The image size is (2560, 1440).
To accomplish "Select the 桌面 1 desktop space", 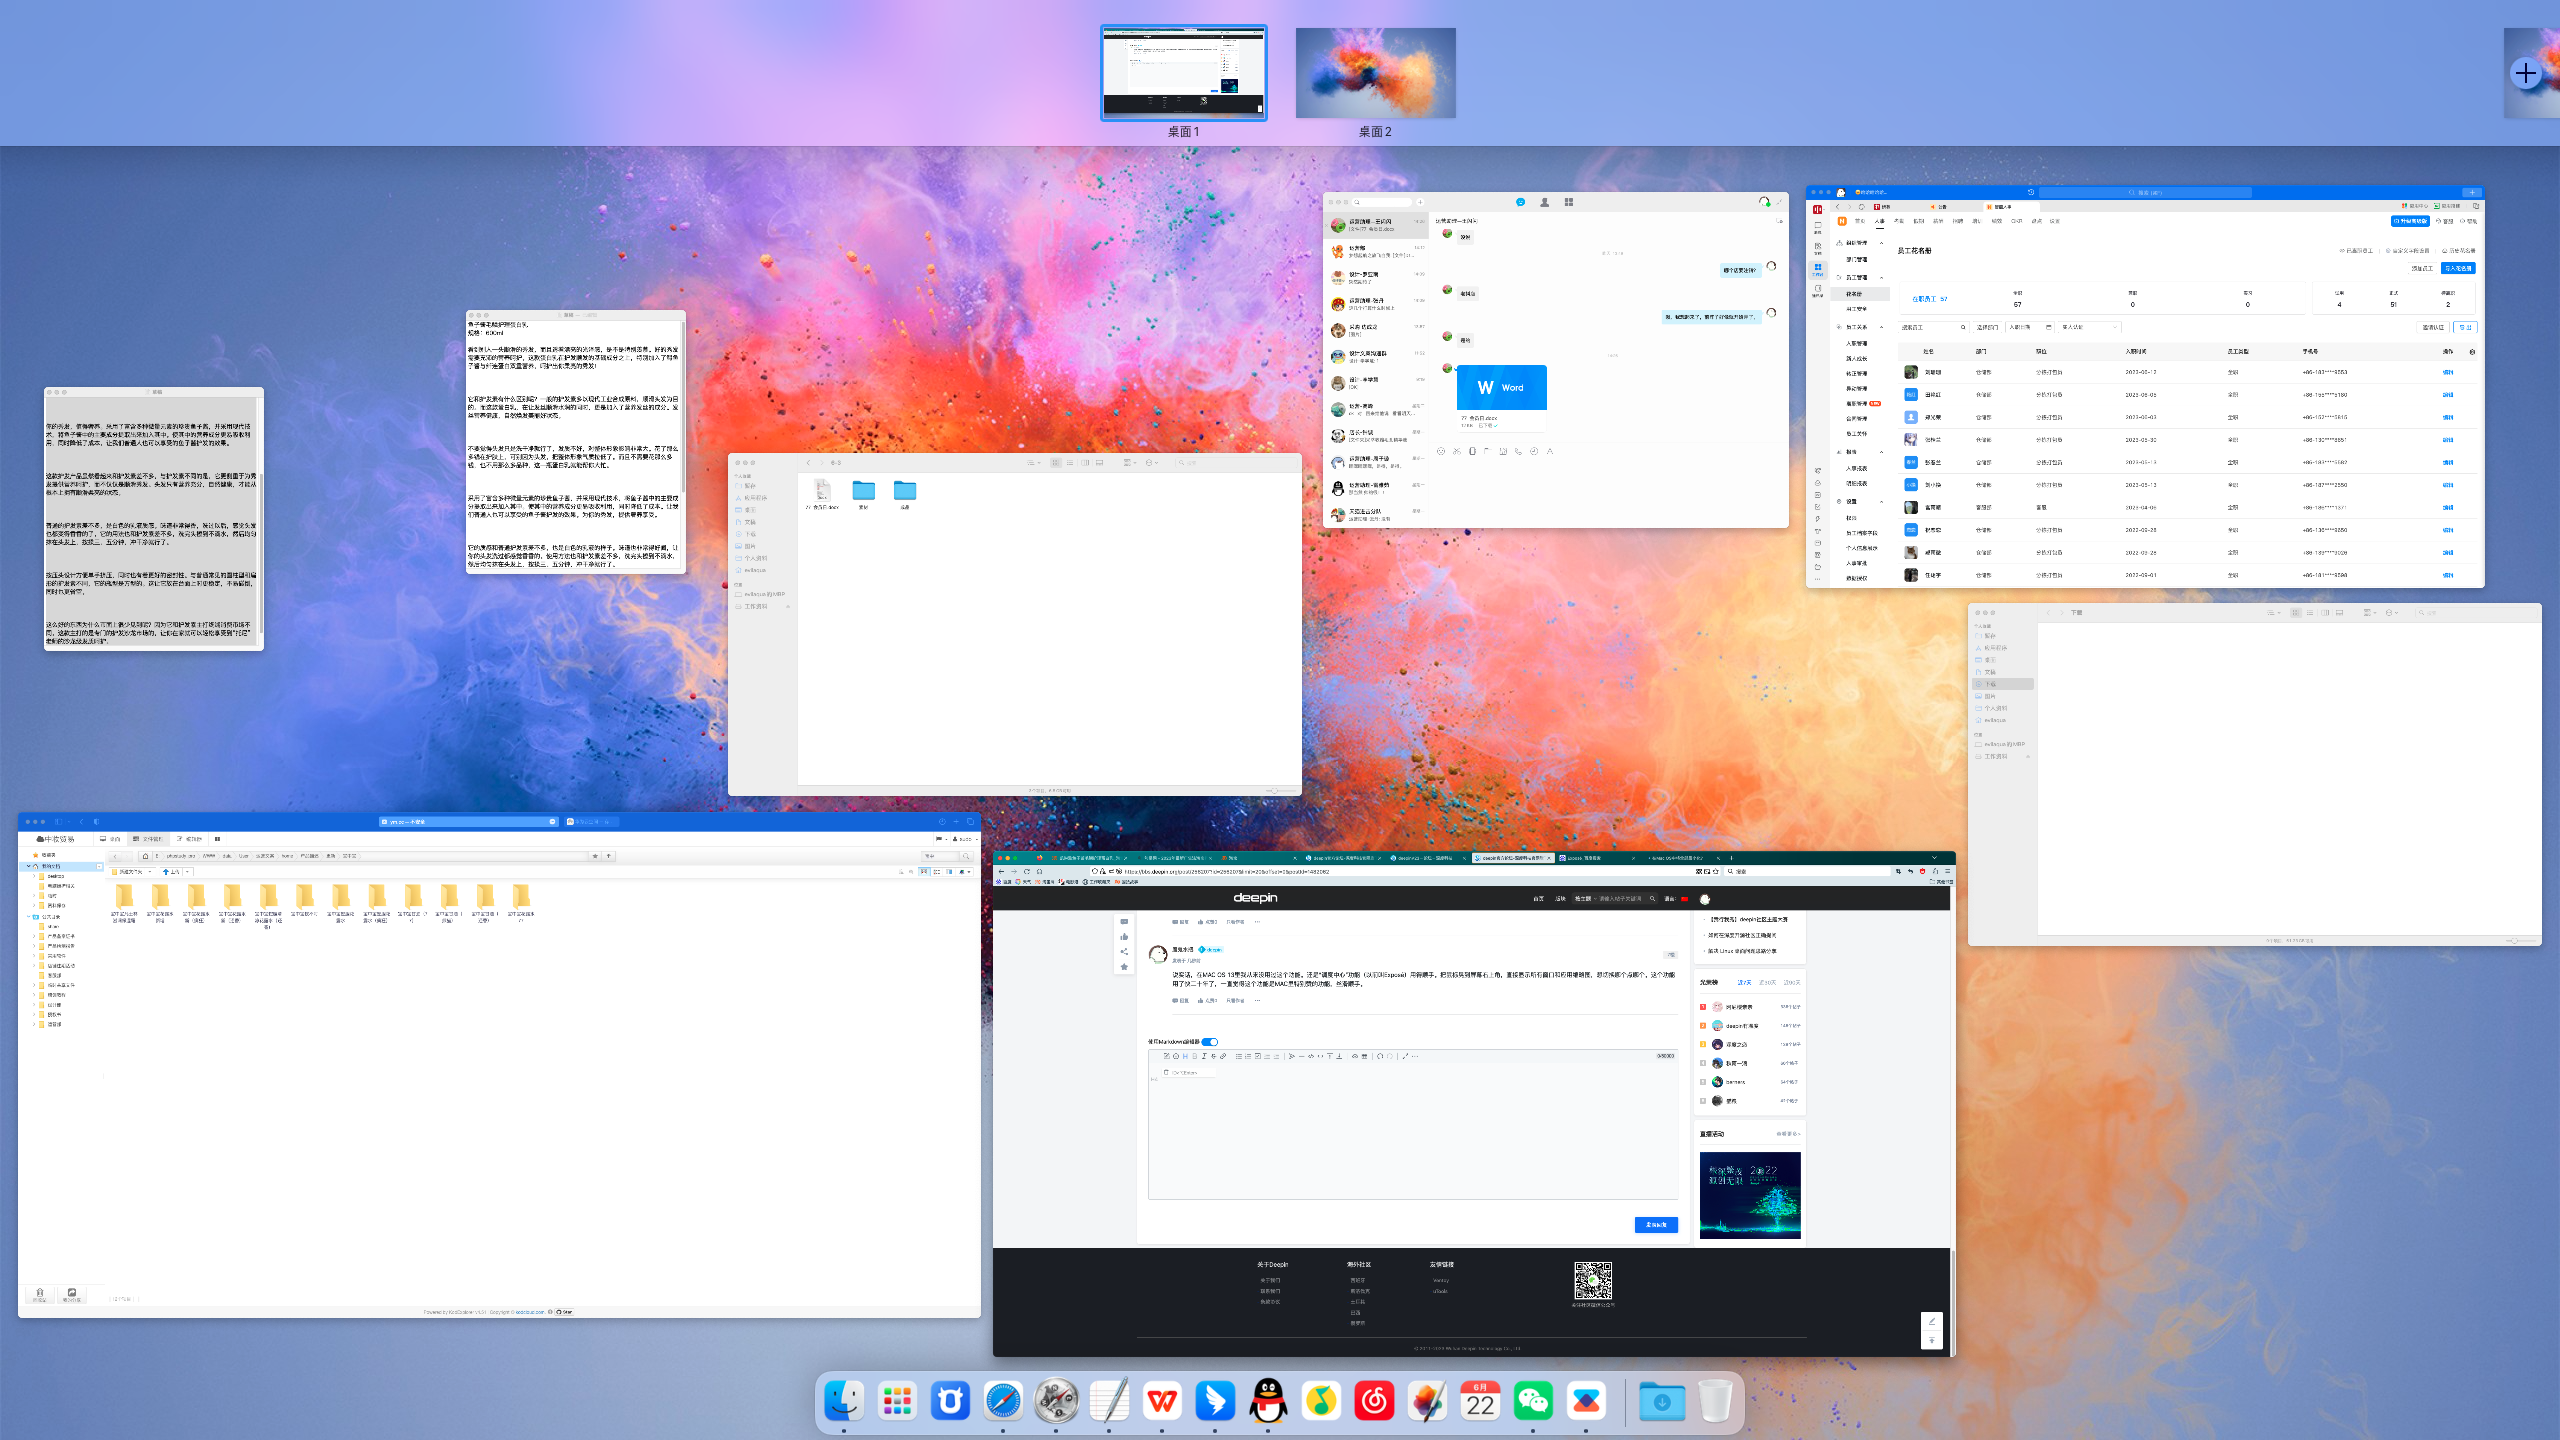I will click(x=1183, y=73).
